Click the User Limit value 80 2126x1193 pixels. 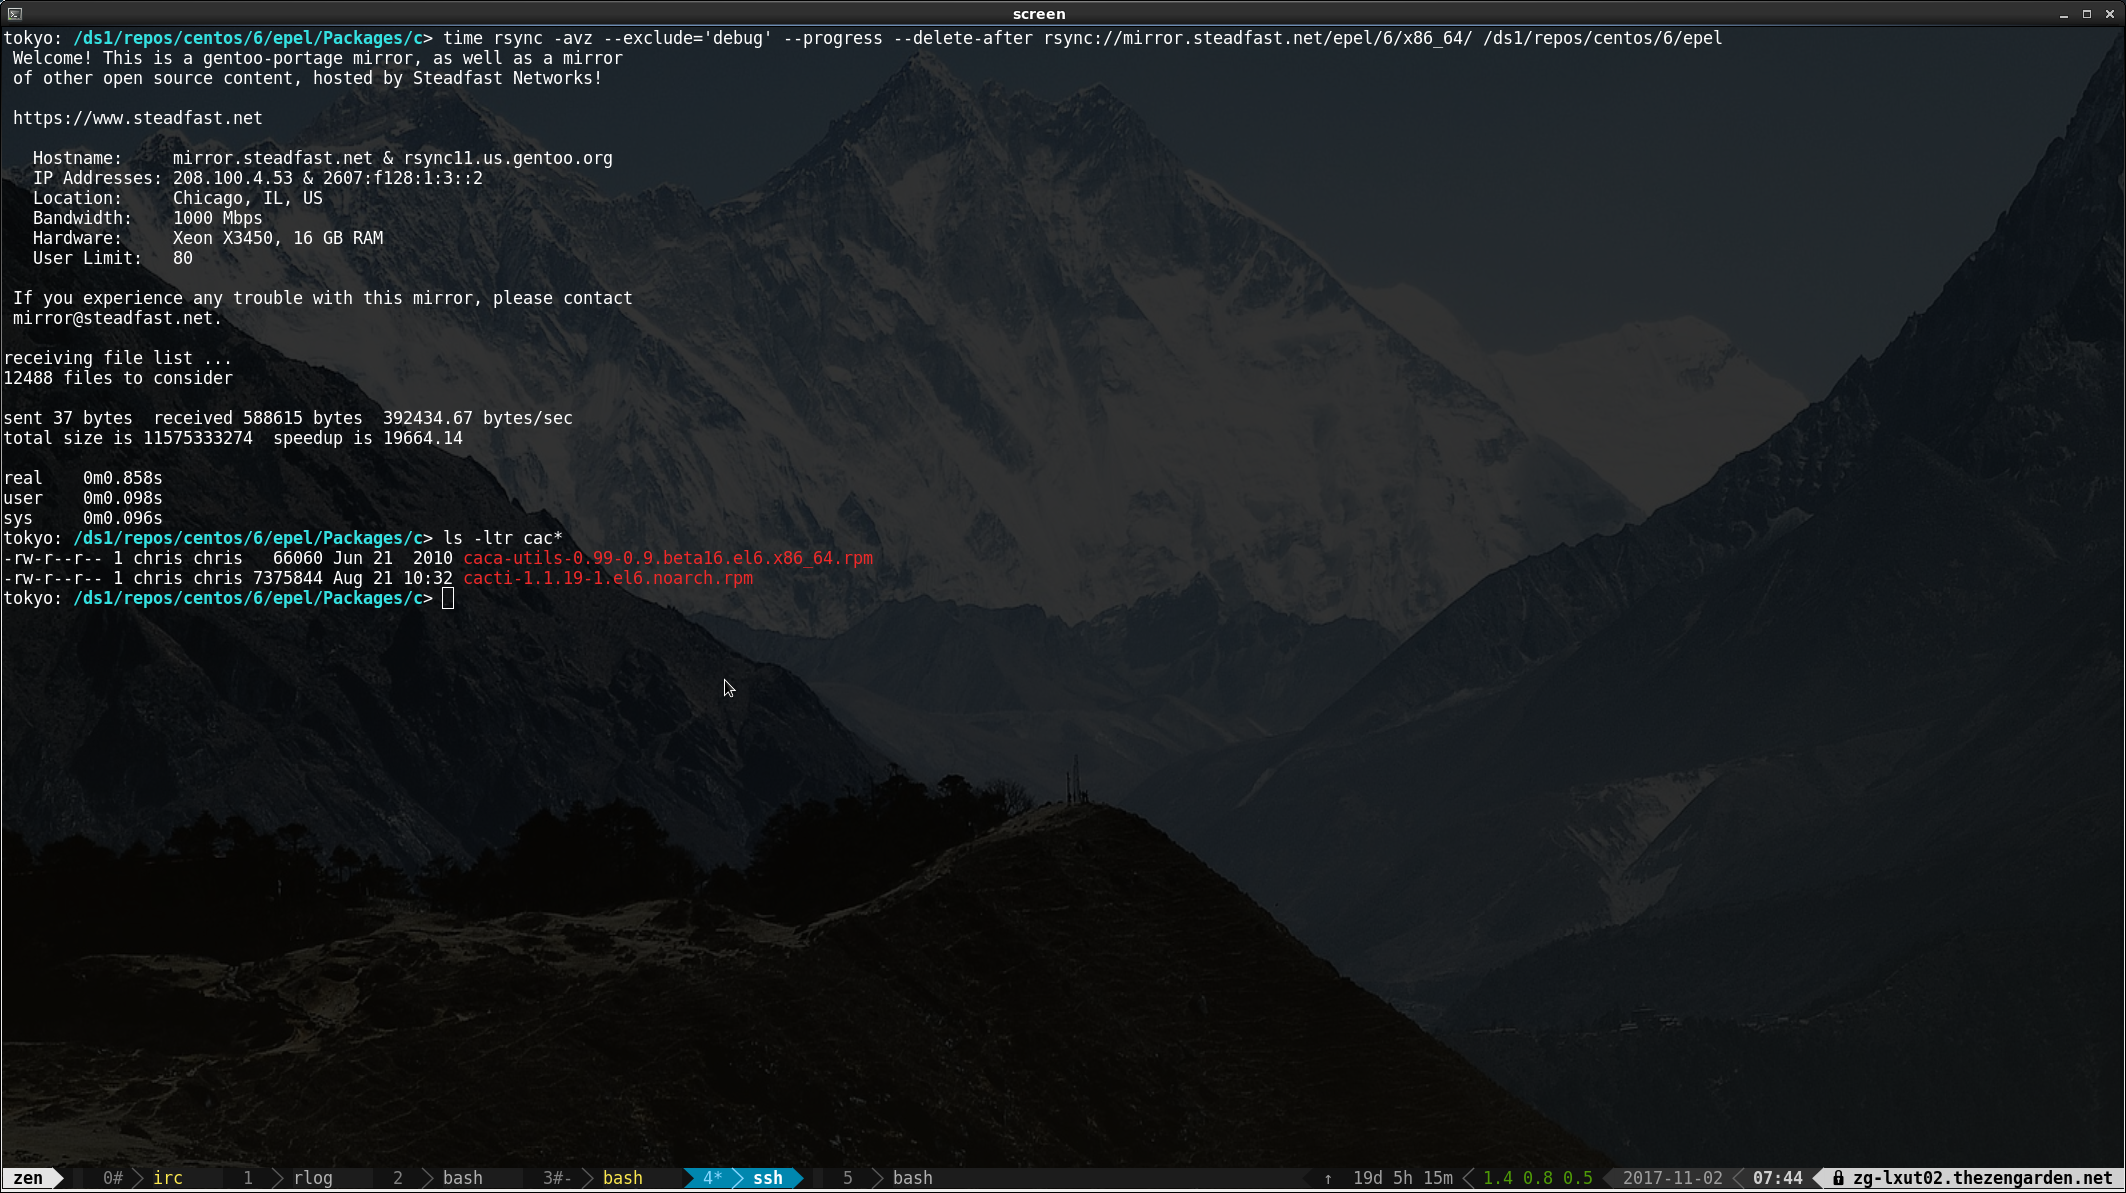pos(182,258)
